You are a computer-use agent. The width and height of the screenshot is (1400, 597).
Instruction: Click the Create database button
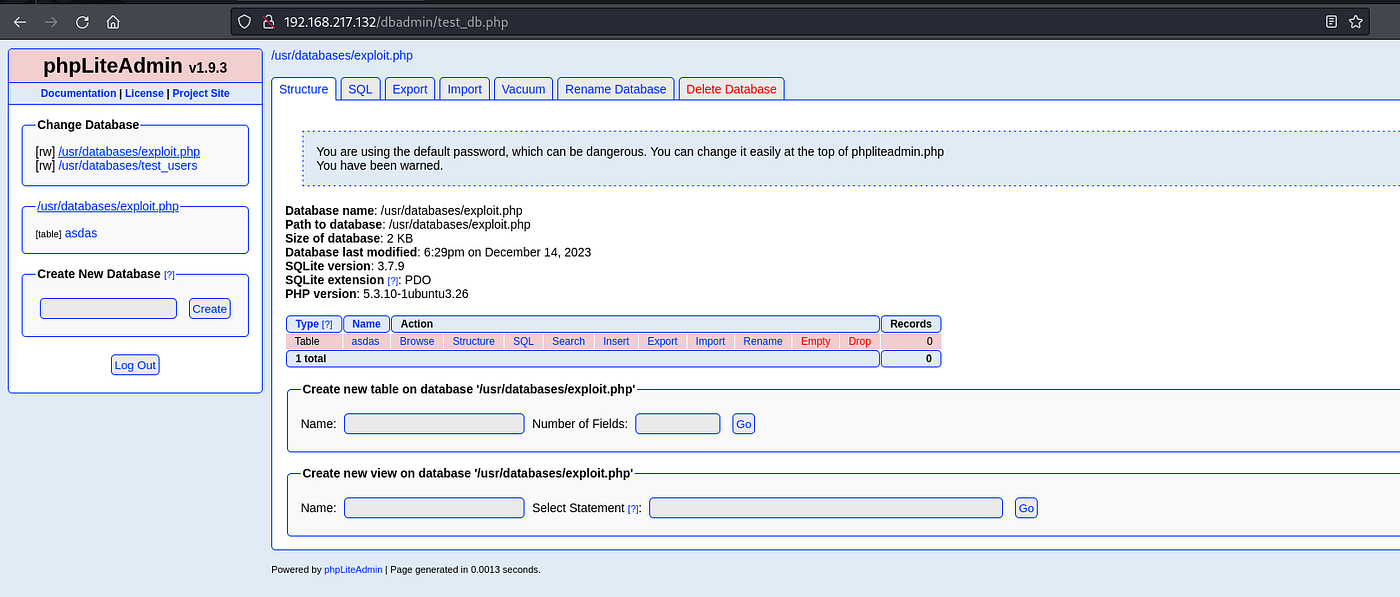(210, 309)
